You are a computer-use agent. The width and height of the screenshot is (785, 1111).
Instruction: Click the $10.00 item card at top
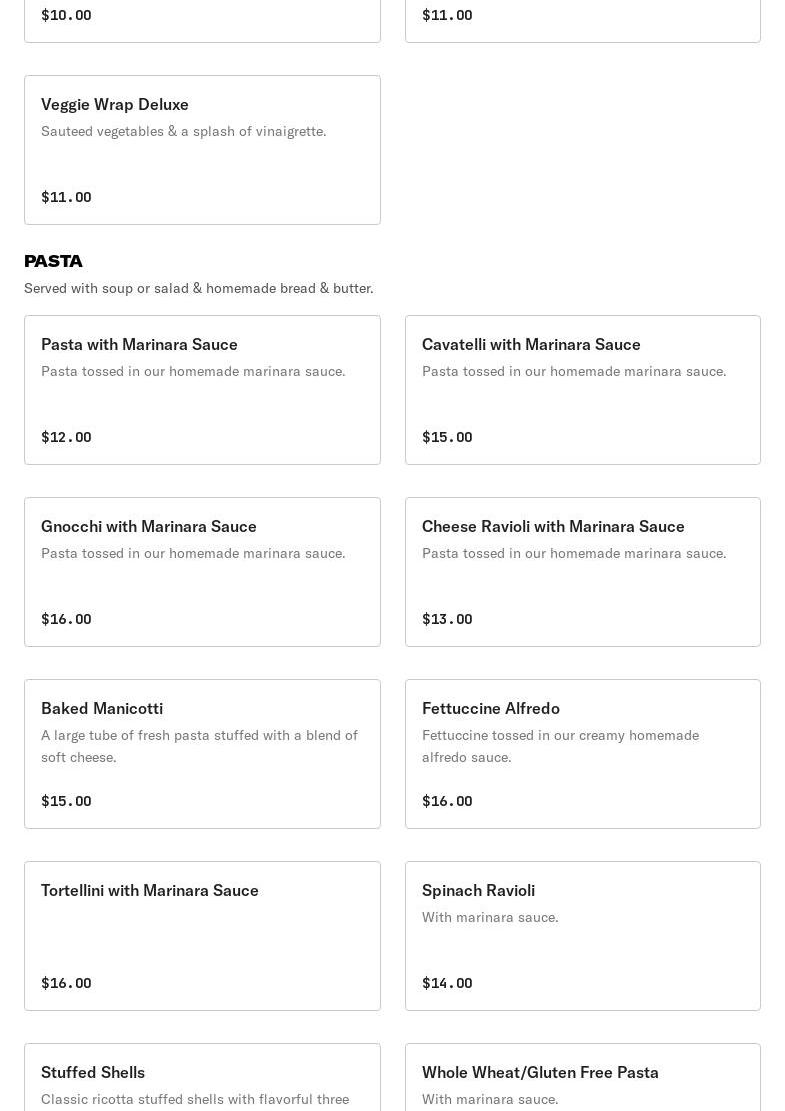tap(202, 20)
